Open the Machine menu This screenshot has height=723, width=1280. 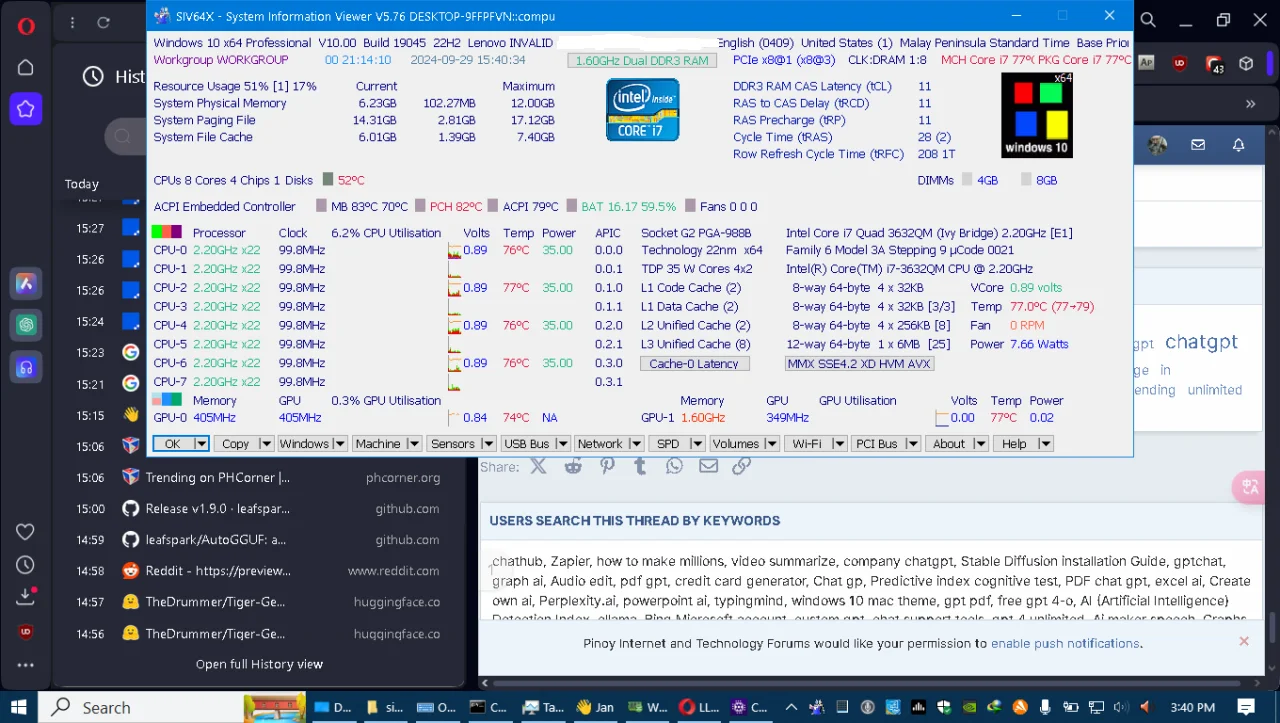(378, 444)
